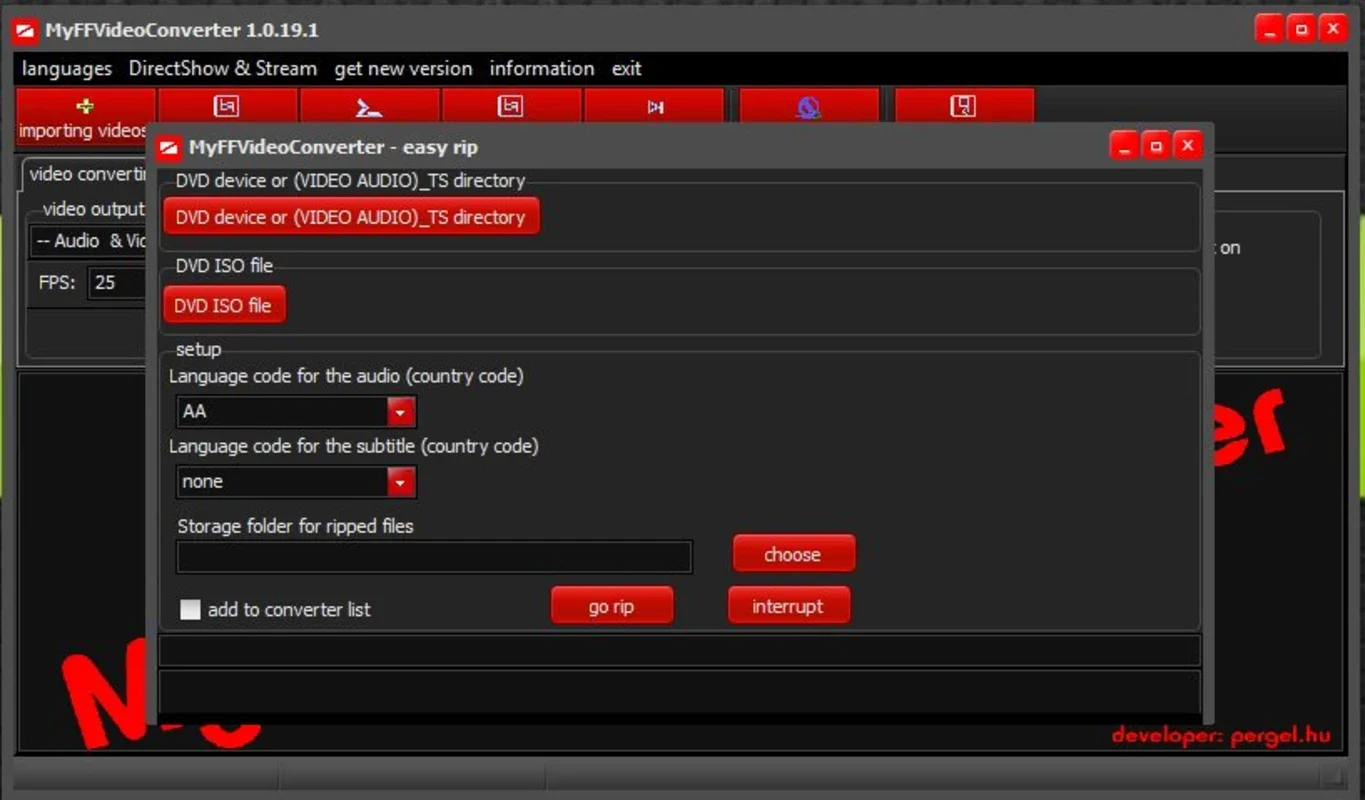Screen dimensions: 1365x800
Task: Click the choose button for storage folder
Action: (x=793, y=554)
